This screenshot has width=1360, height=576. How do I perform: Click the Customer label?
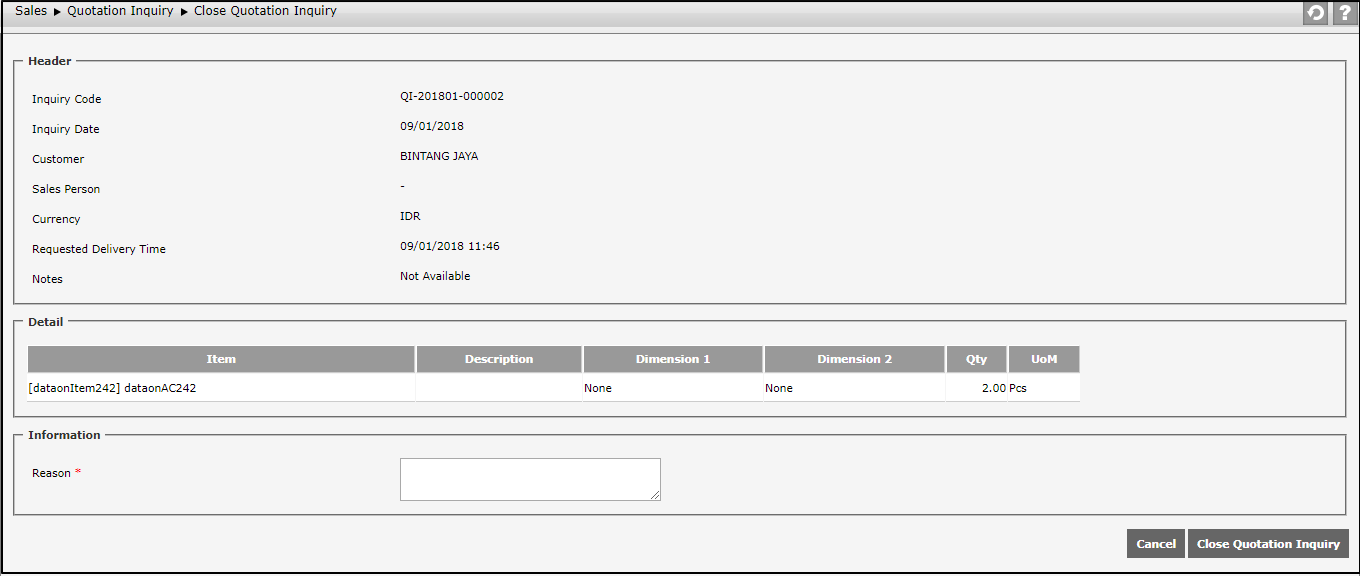(x=58, y=159)
